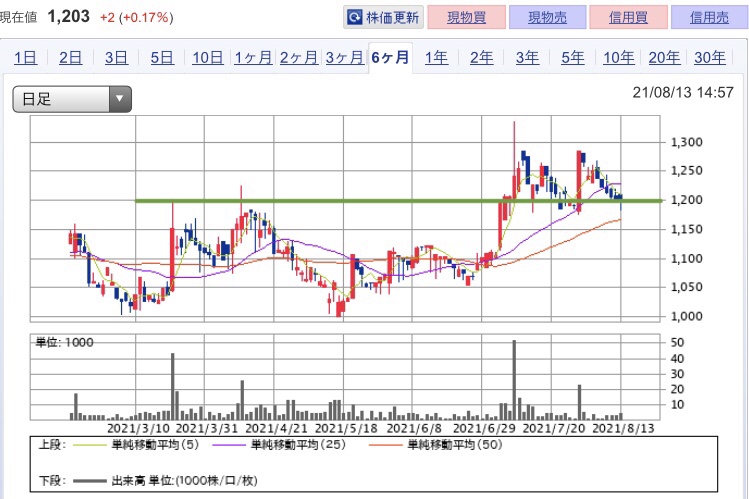Click the 信用売 button
The width and height of the screenshot is (749, 499).
point(709,18)
